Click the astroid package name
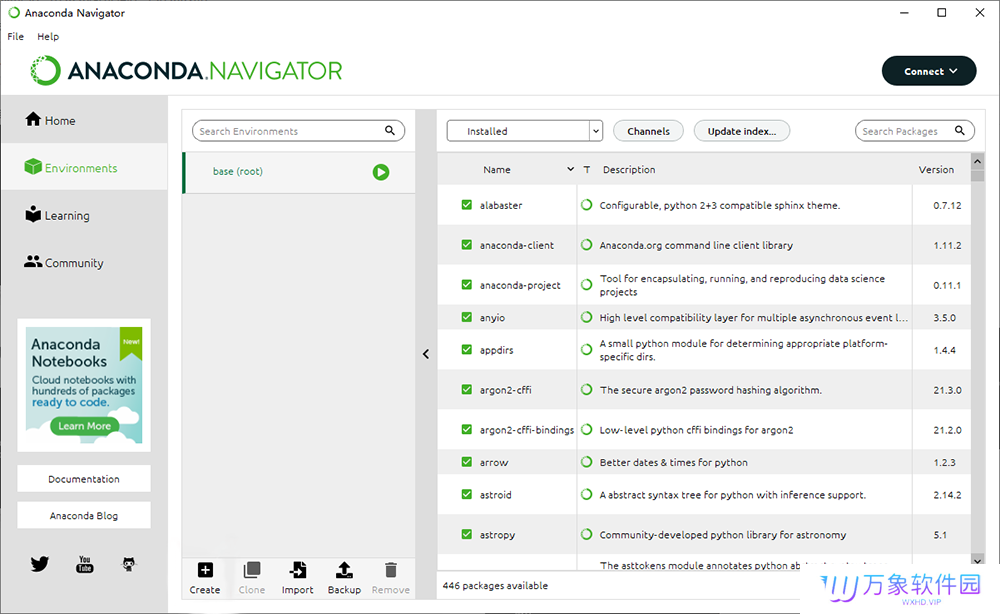Screen dimensions: 1000x614 tap(496, 494)
